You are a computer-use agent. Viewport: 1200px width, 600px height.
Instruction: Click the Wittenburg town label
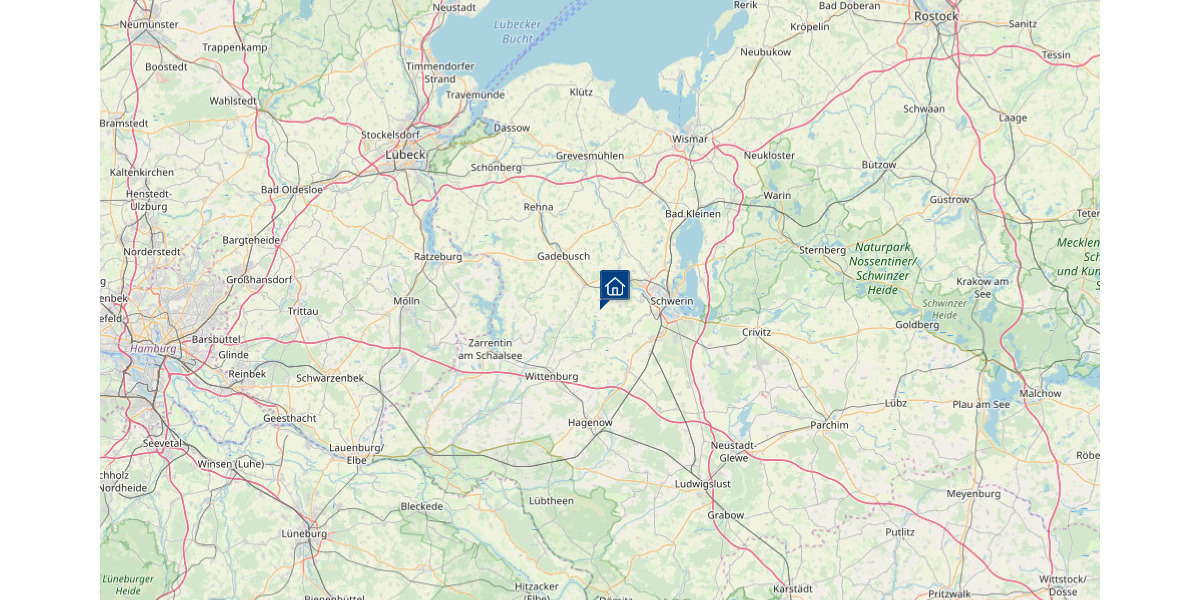pyautogui.click(x=552, y=377)
